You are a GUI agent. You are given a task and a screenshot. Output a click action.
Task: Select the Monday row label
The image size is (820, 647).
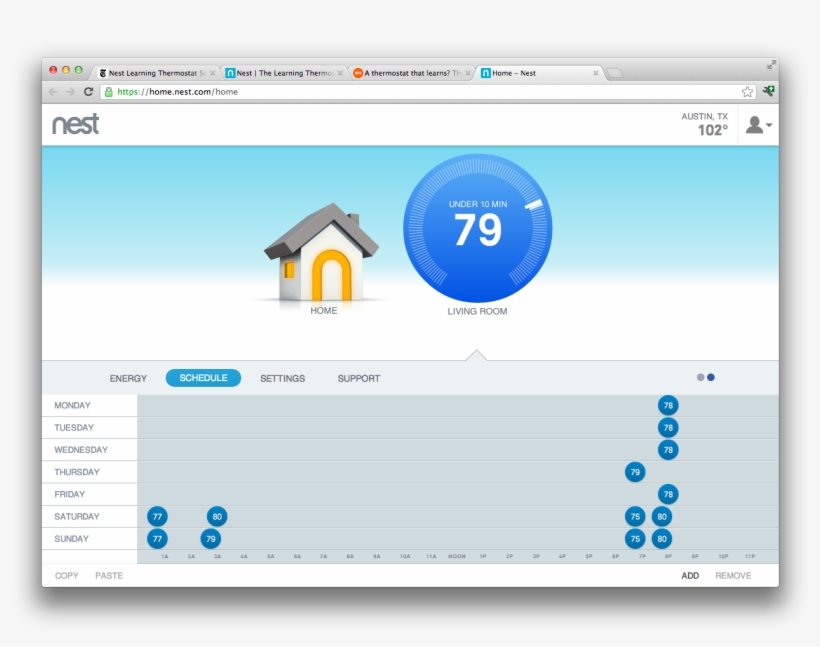(x=73, y=405)
